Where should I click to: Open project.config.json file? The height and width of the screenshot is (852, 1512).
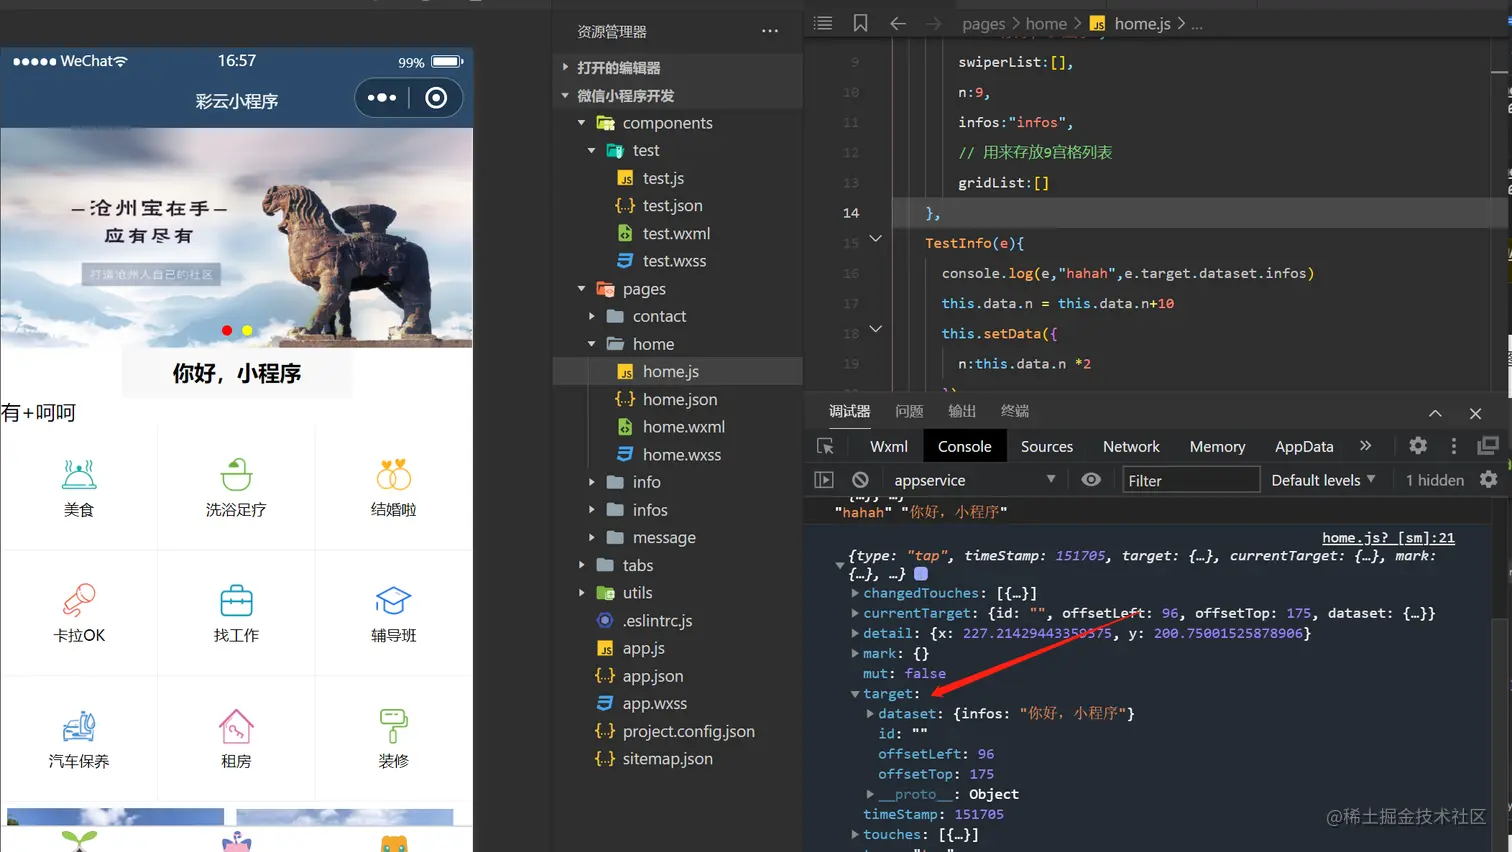[688, 731]
